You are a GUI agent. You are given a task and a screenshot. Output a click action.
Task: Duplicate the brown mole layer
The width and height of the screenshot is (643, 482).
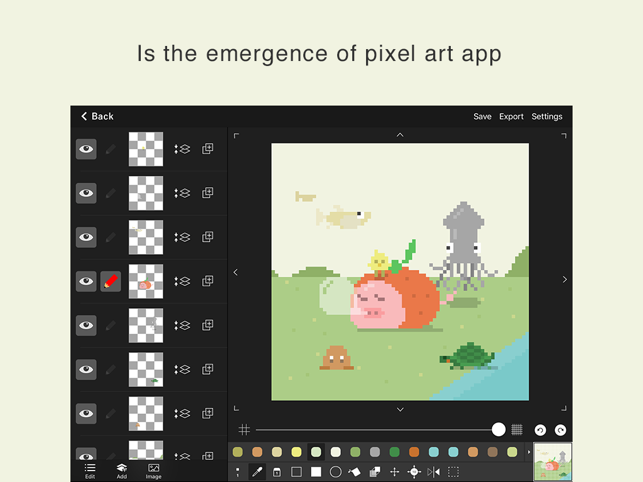coord(207,413)
